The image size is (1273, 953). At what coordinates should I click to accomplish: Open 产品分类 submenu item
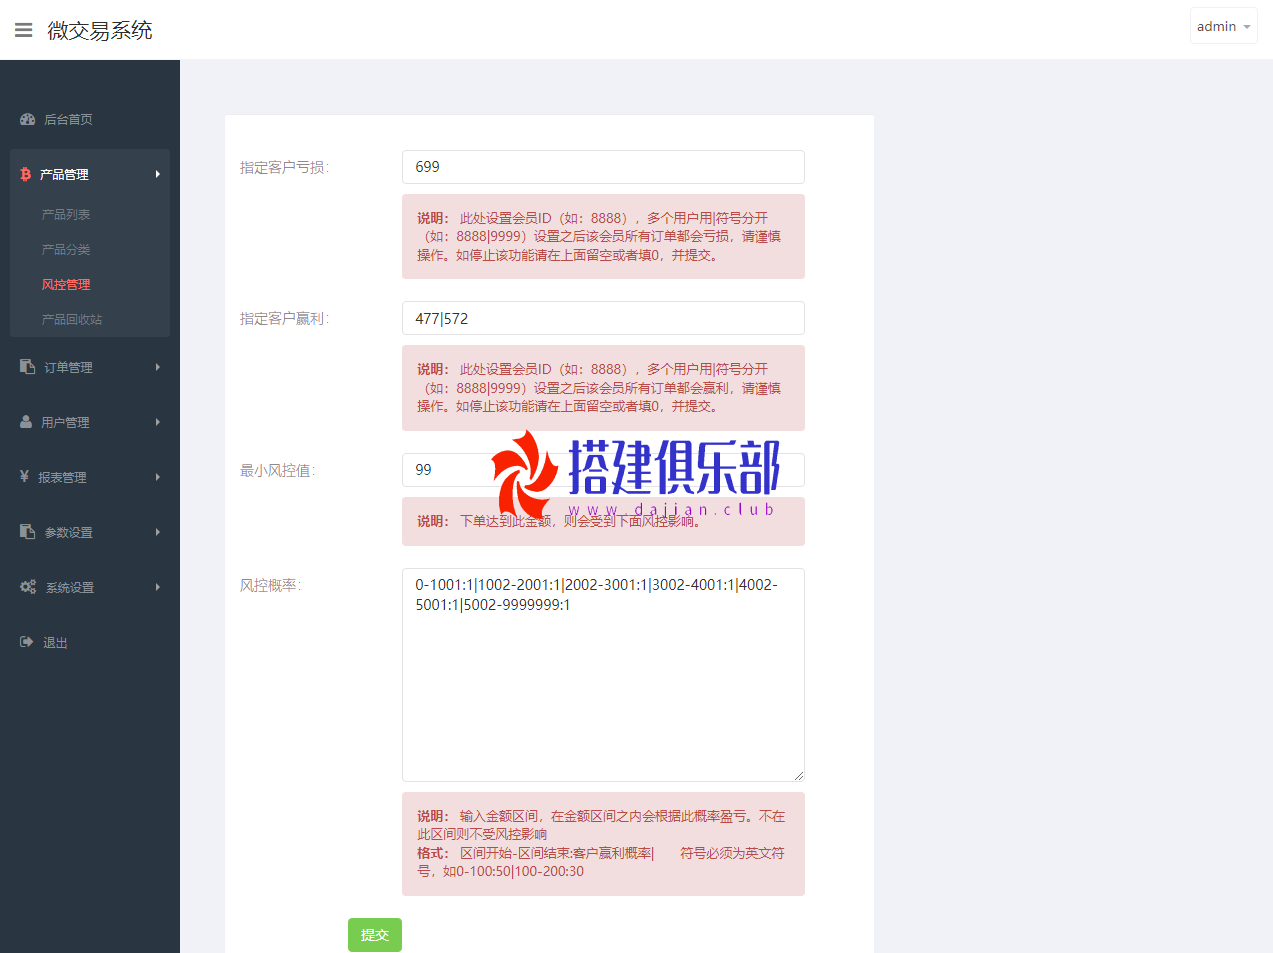pos(66,249)
